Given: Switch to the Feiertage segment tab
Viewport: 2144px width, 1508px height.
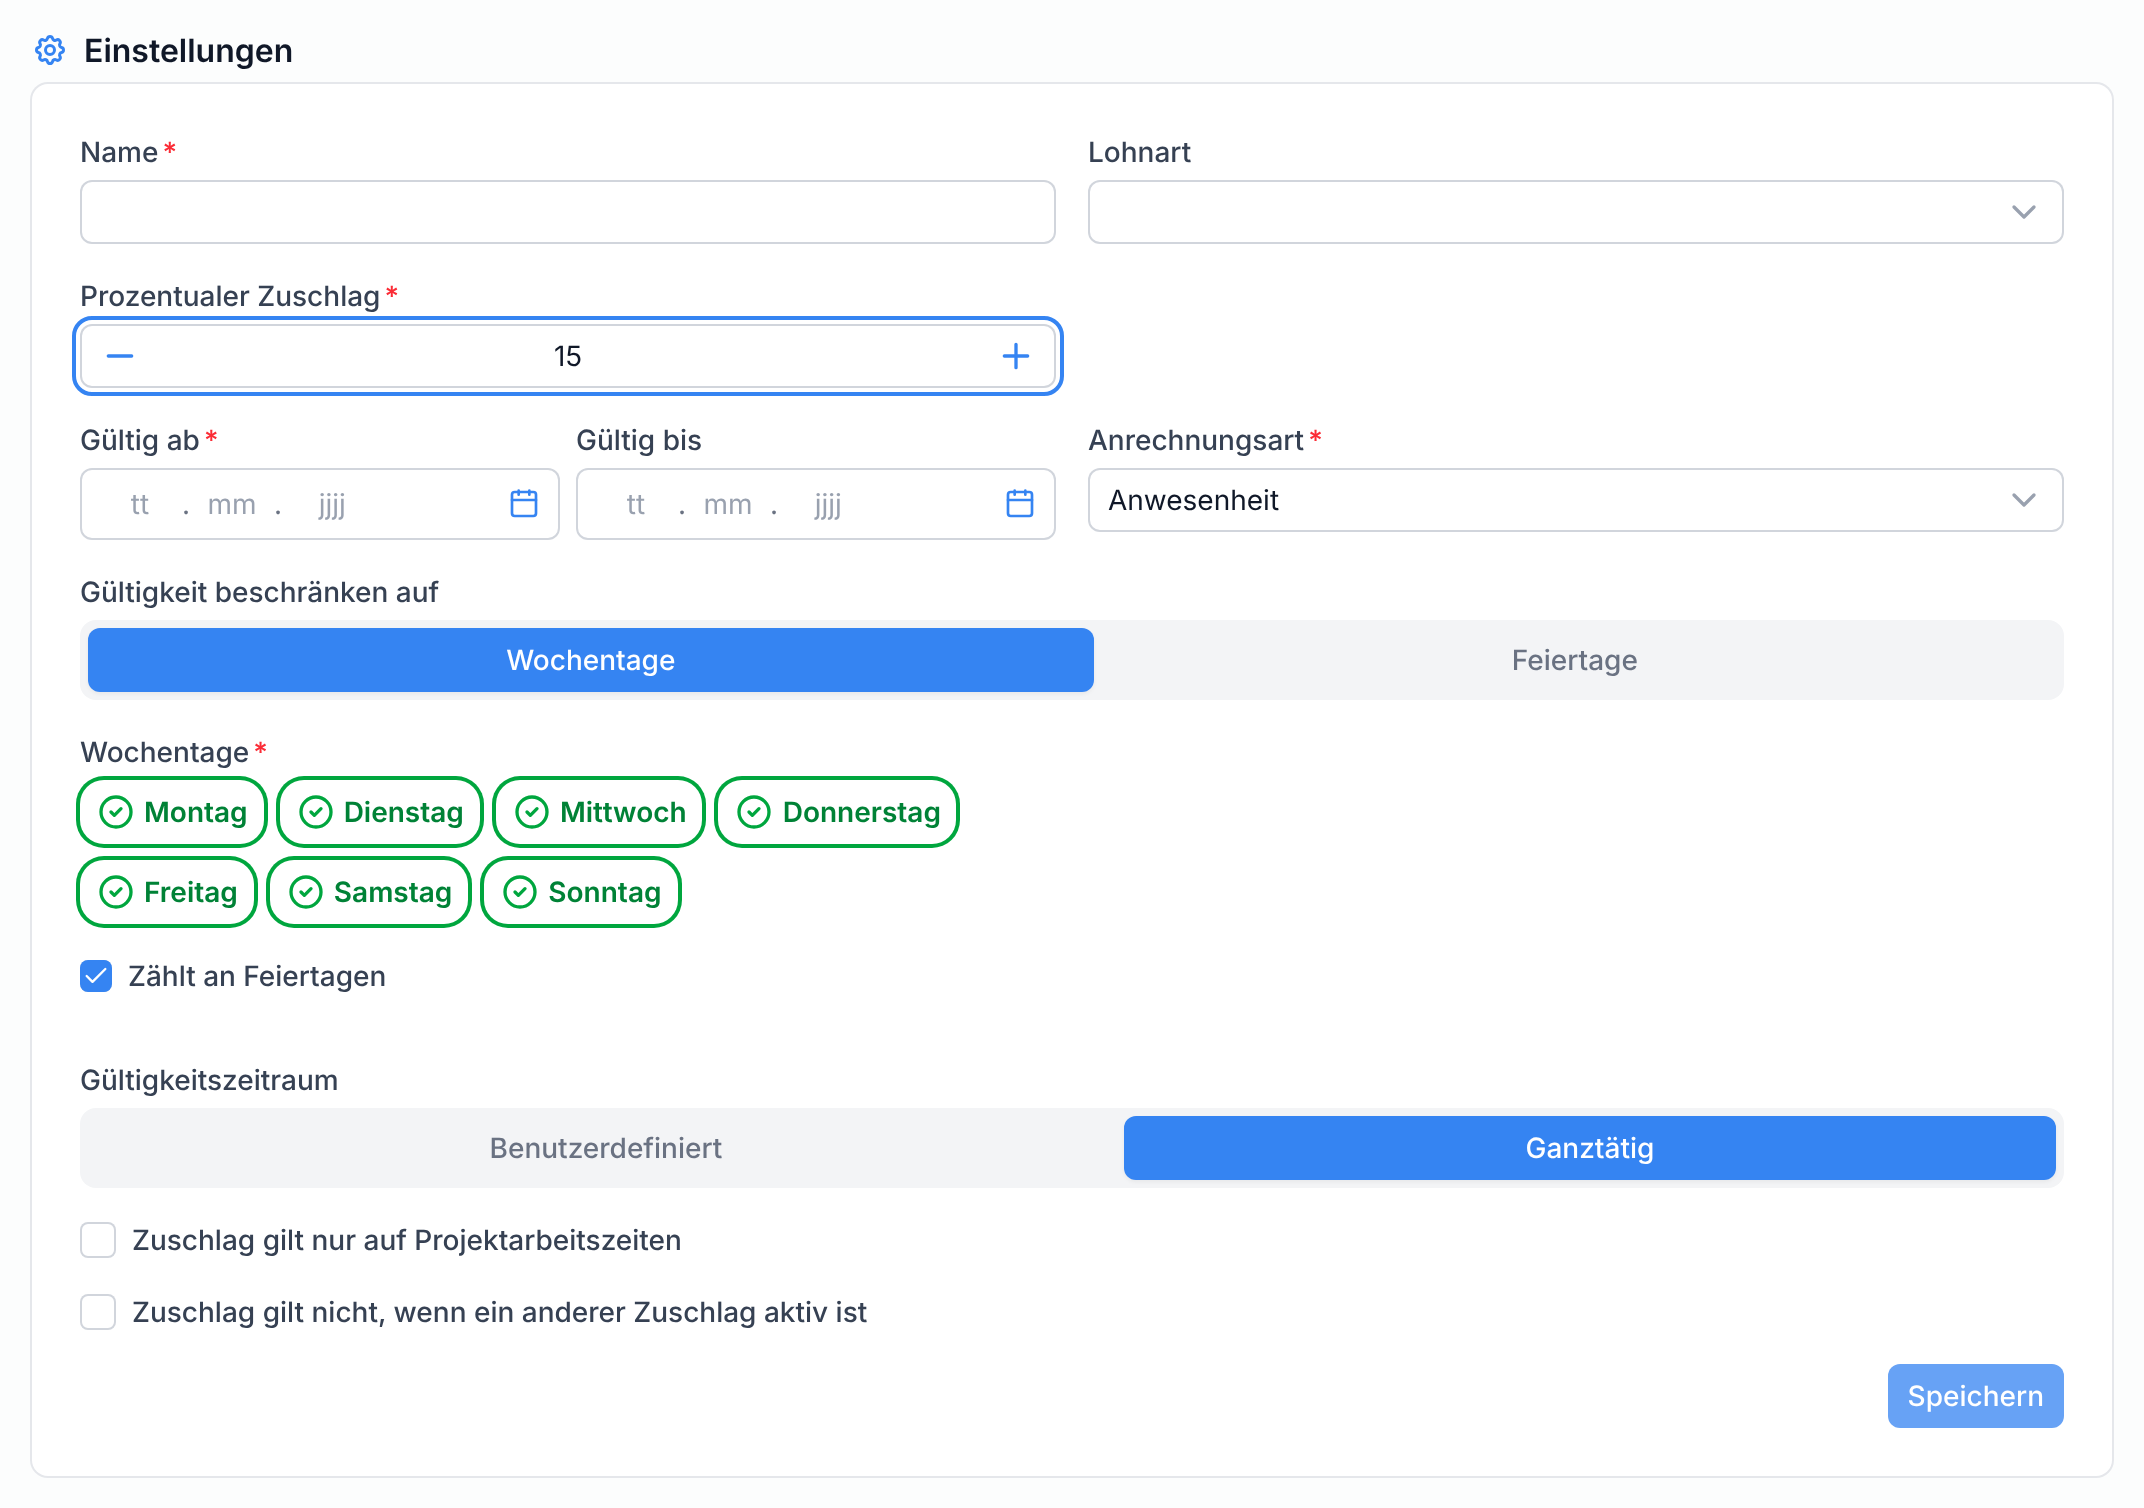Looking at the screenshot, I should click(1575, 660).
